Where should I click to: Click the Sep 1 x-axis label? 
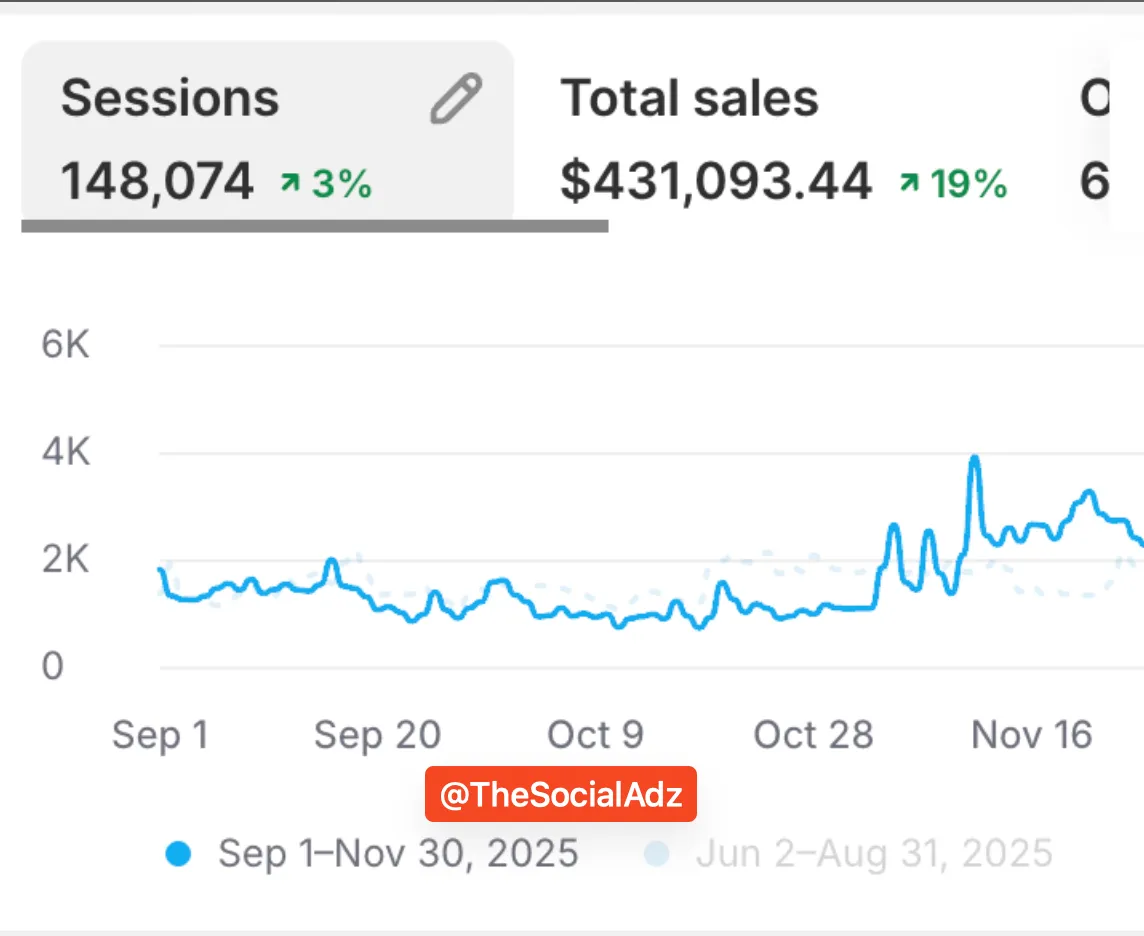[x=160, y=735]
